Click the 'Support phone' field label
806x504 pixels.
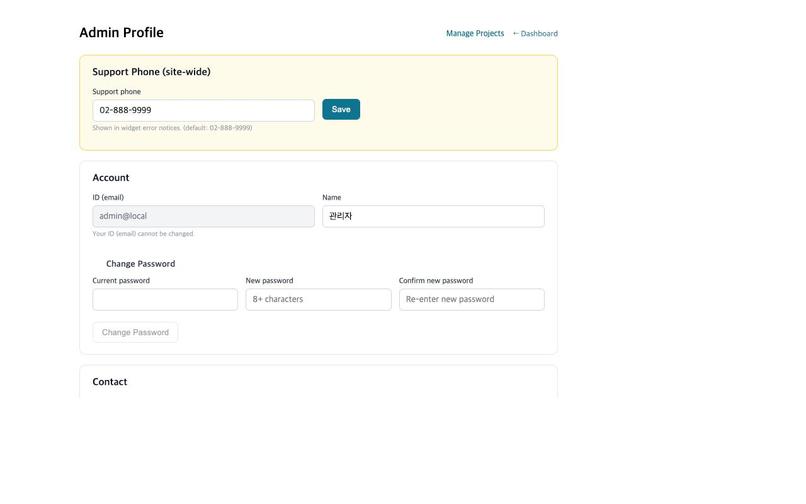click(117, 92)
